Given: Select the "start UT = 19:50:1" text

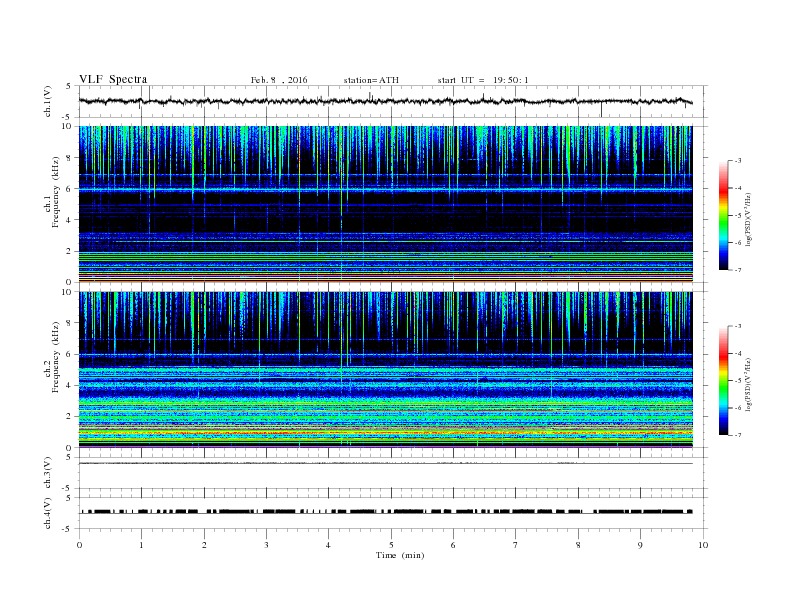Looking at the screenshot, I should coord(483,80).
